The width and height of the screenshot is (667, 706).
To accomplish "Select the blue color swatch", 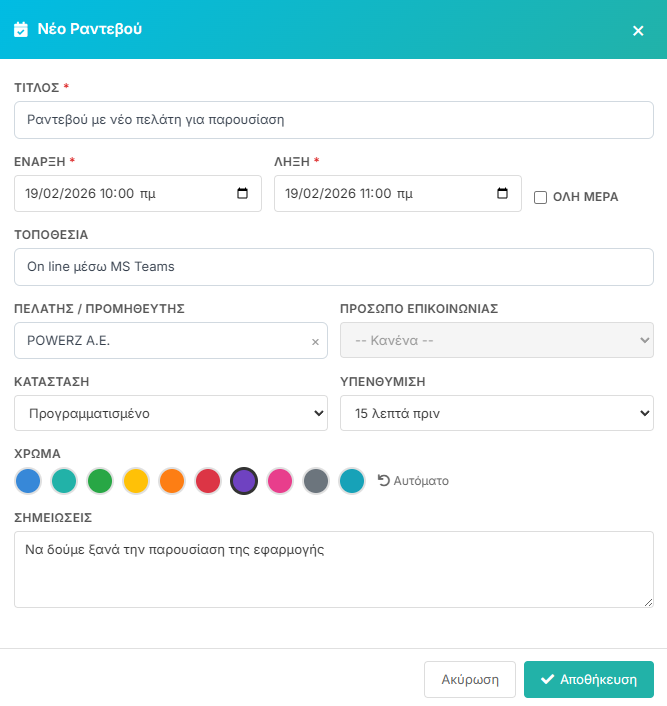I will [x=29, y=481].
